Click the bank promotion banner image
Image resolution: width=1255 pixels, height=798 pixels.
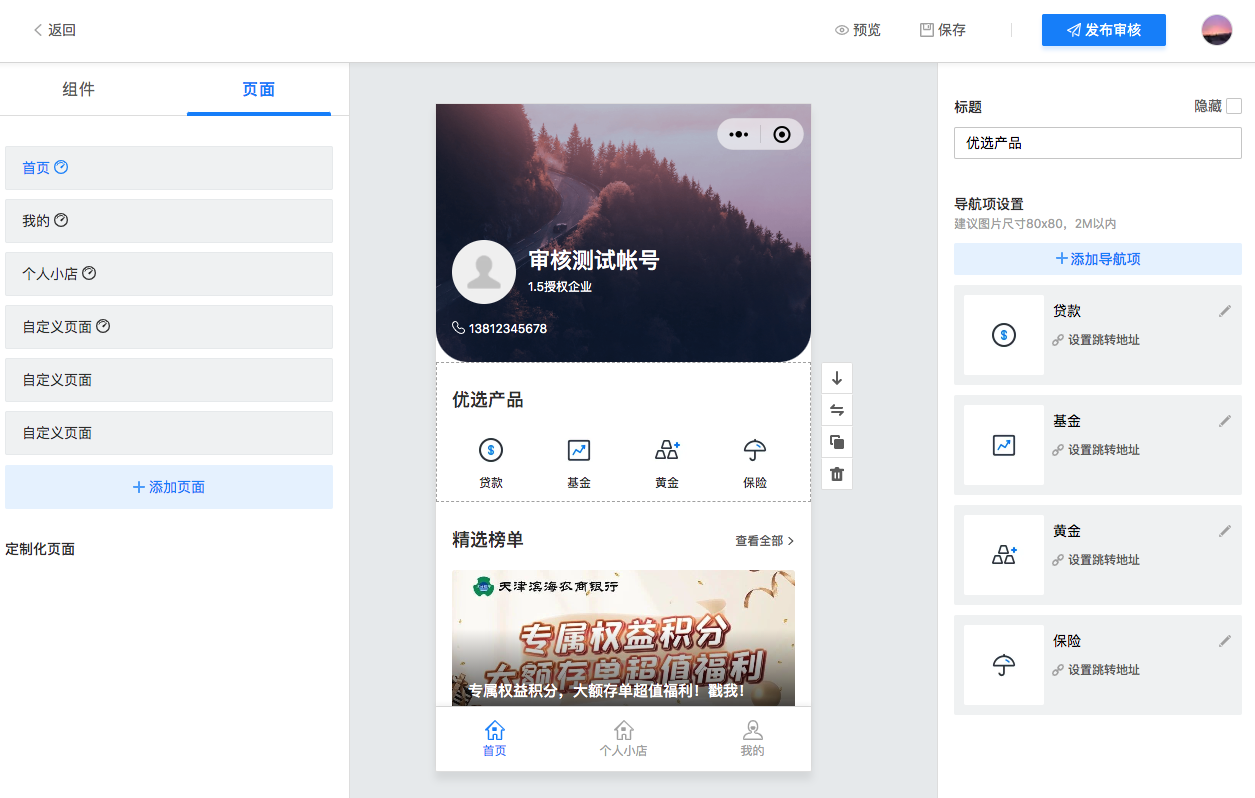tap(624, 638)
